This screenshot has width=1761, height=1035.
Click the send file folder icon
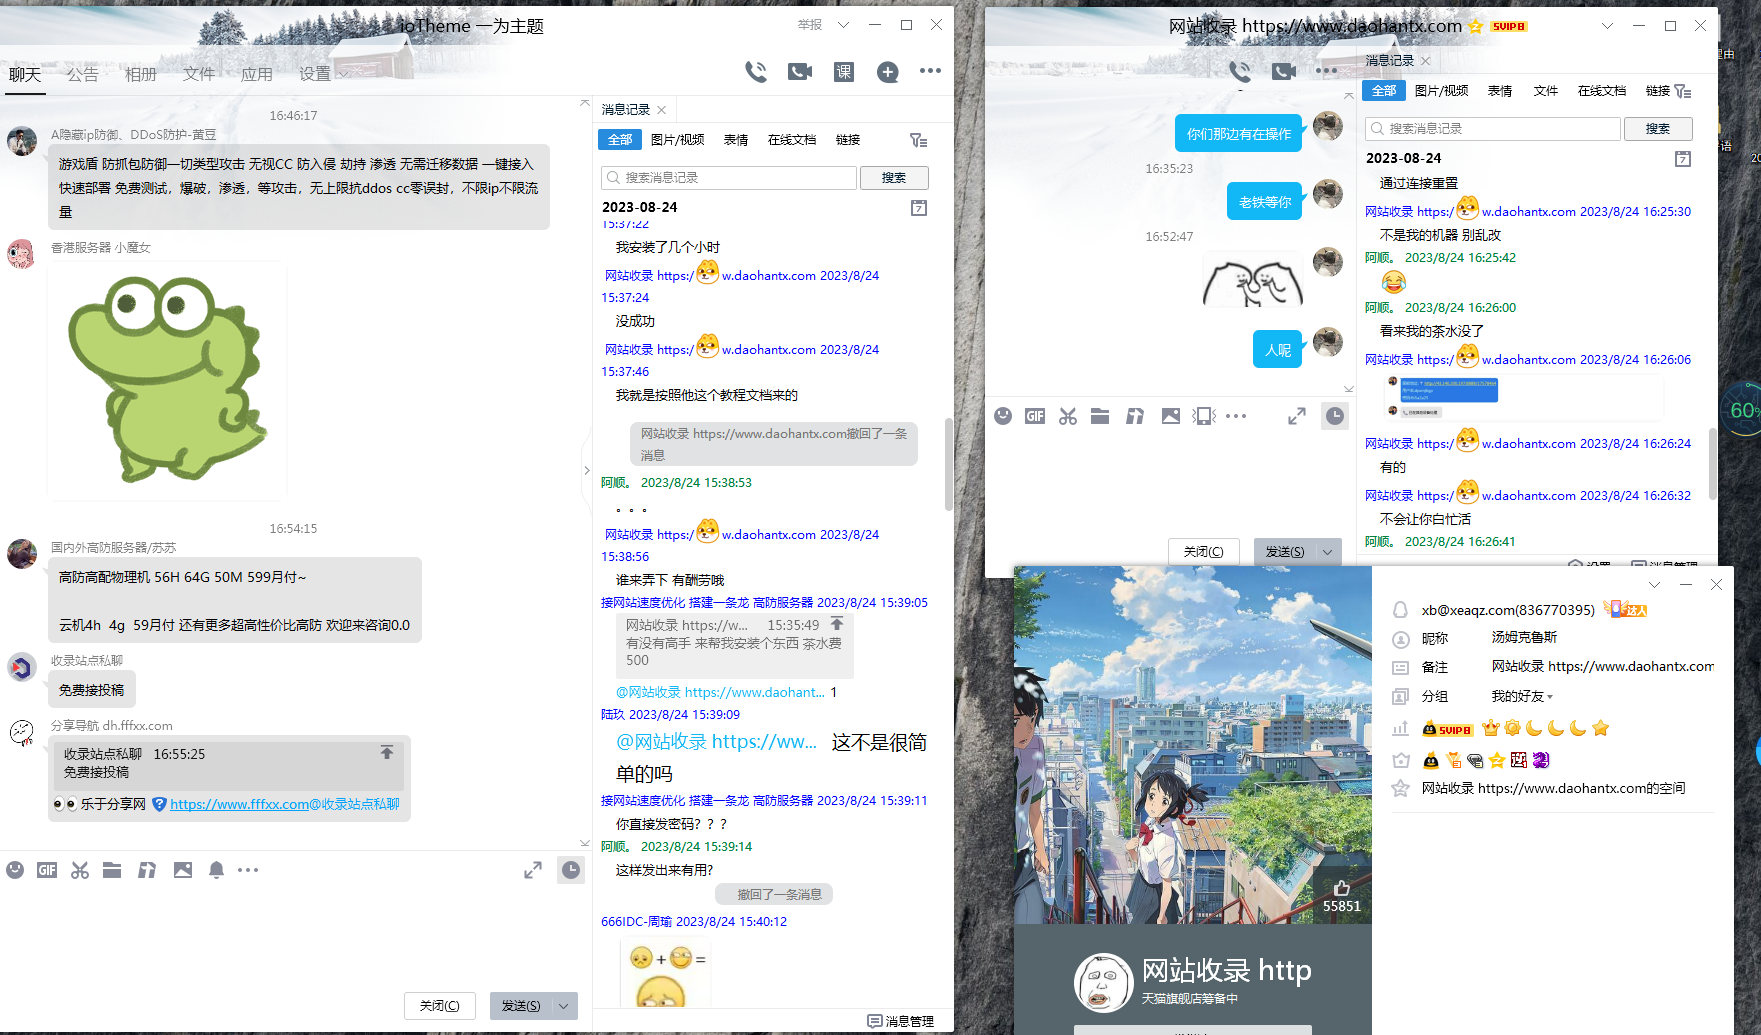111,870
